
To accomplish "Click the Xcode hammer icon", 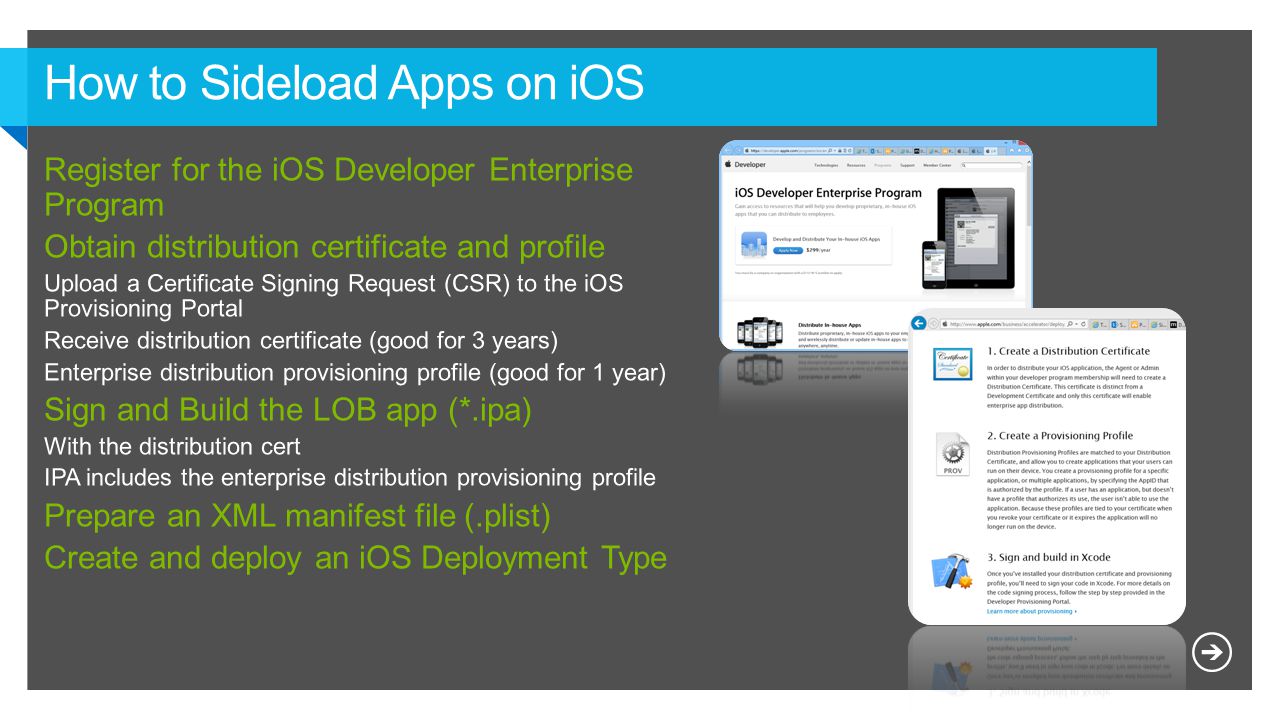I will coord(952,572).
